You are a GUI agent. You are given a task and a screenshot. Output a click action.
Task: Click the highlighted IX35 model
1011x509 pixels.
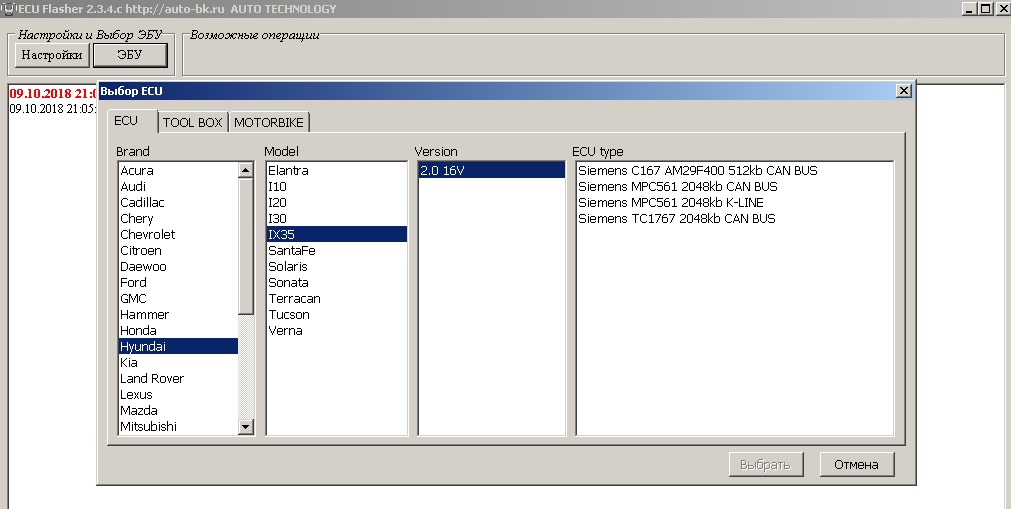[x=337, y=234]
